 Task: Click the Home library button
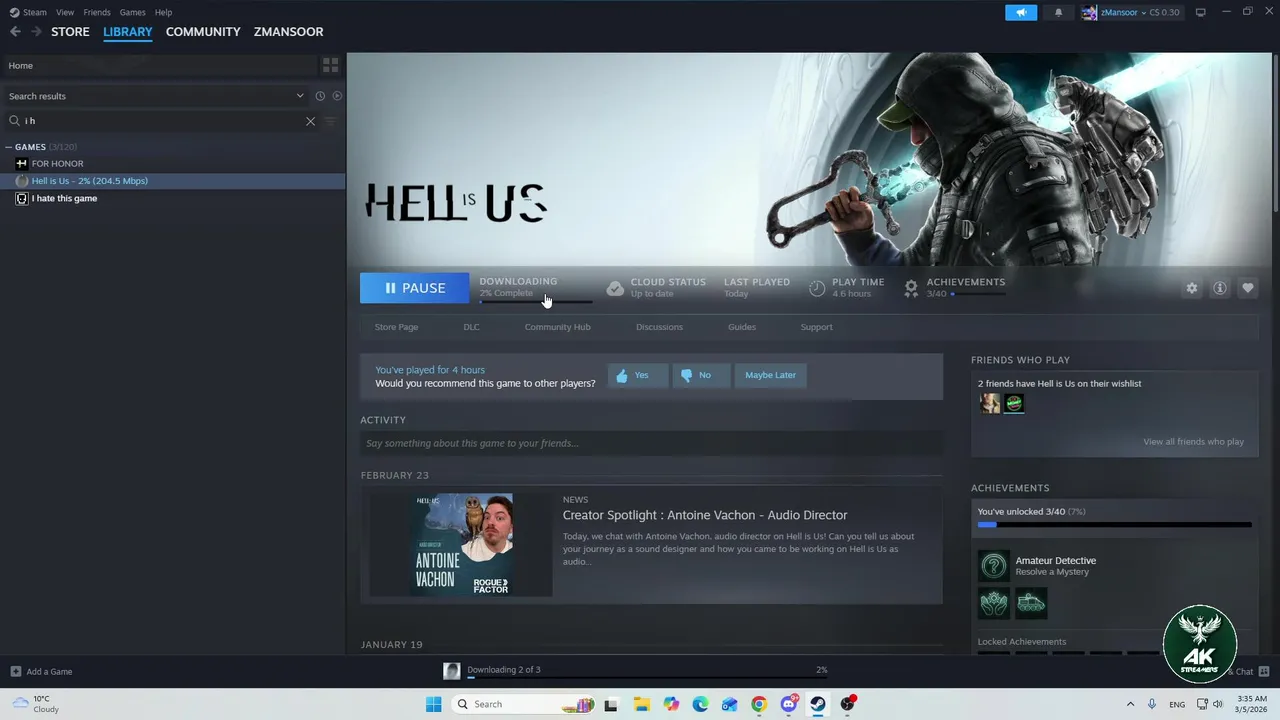(160, 66)
